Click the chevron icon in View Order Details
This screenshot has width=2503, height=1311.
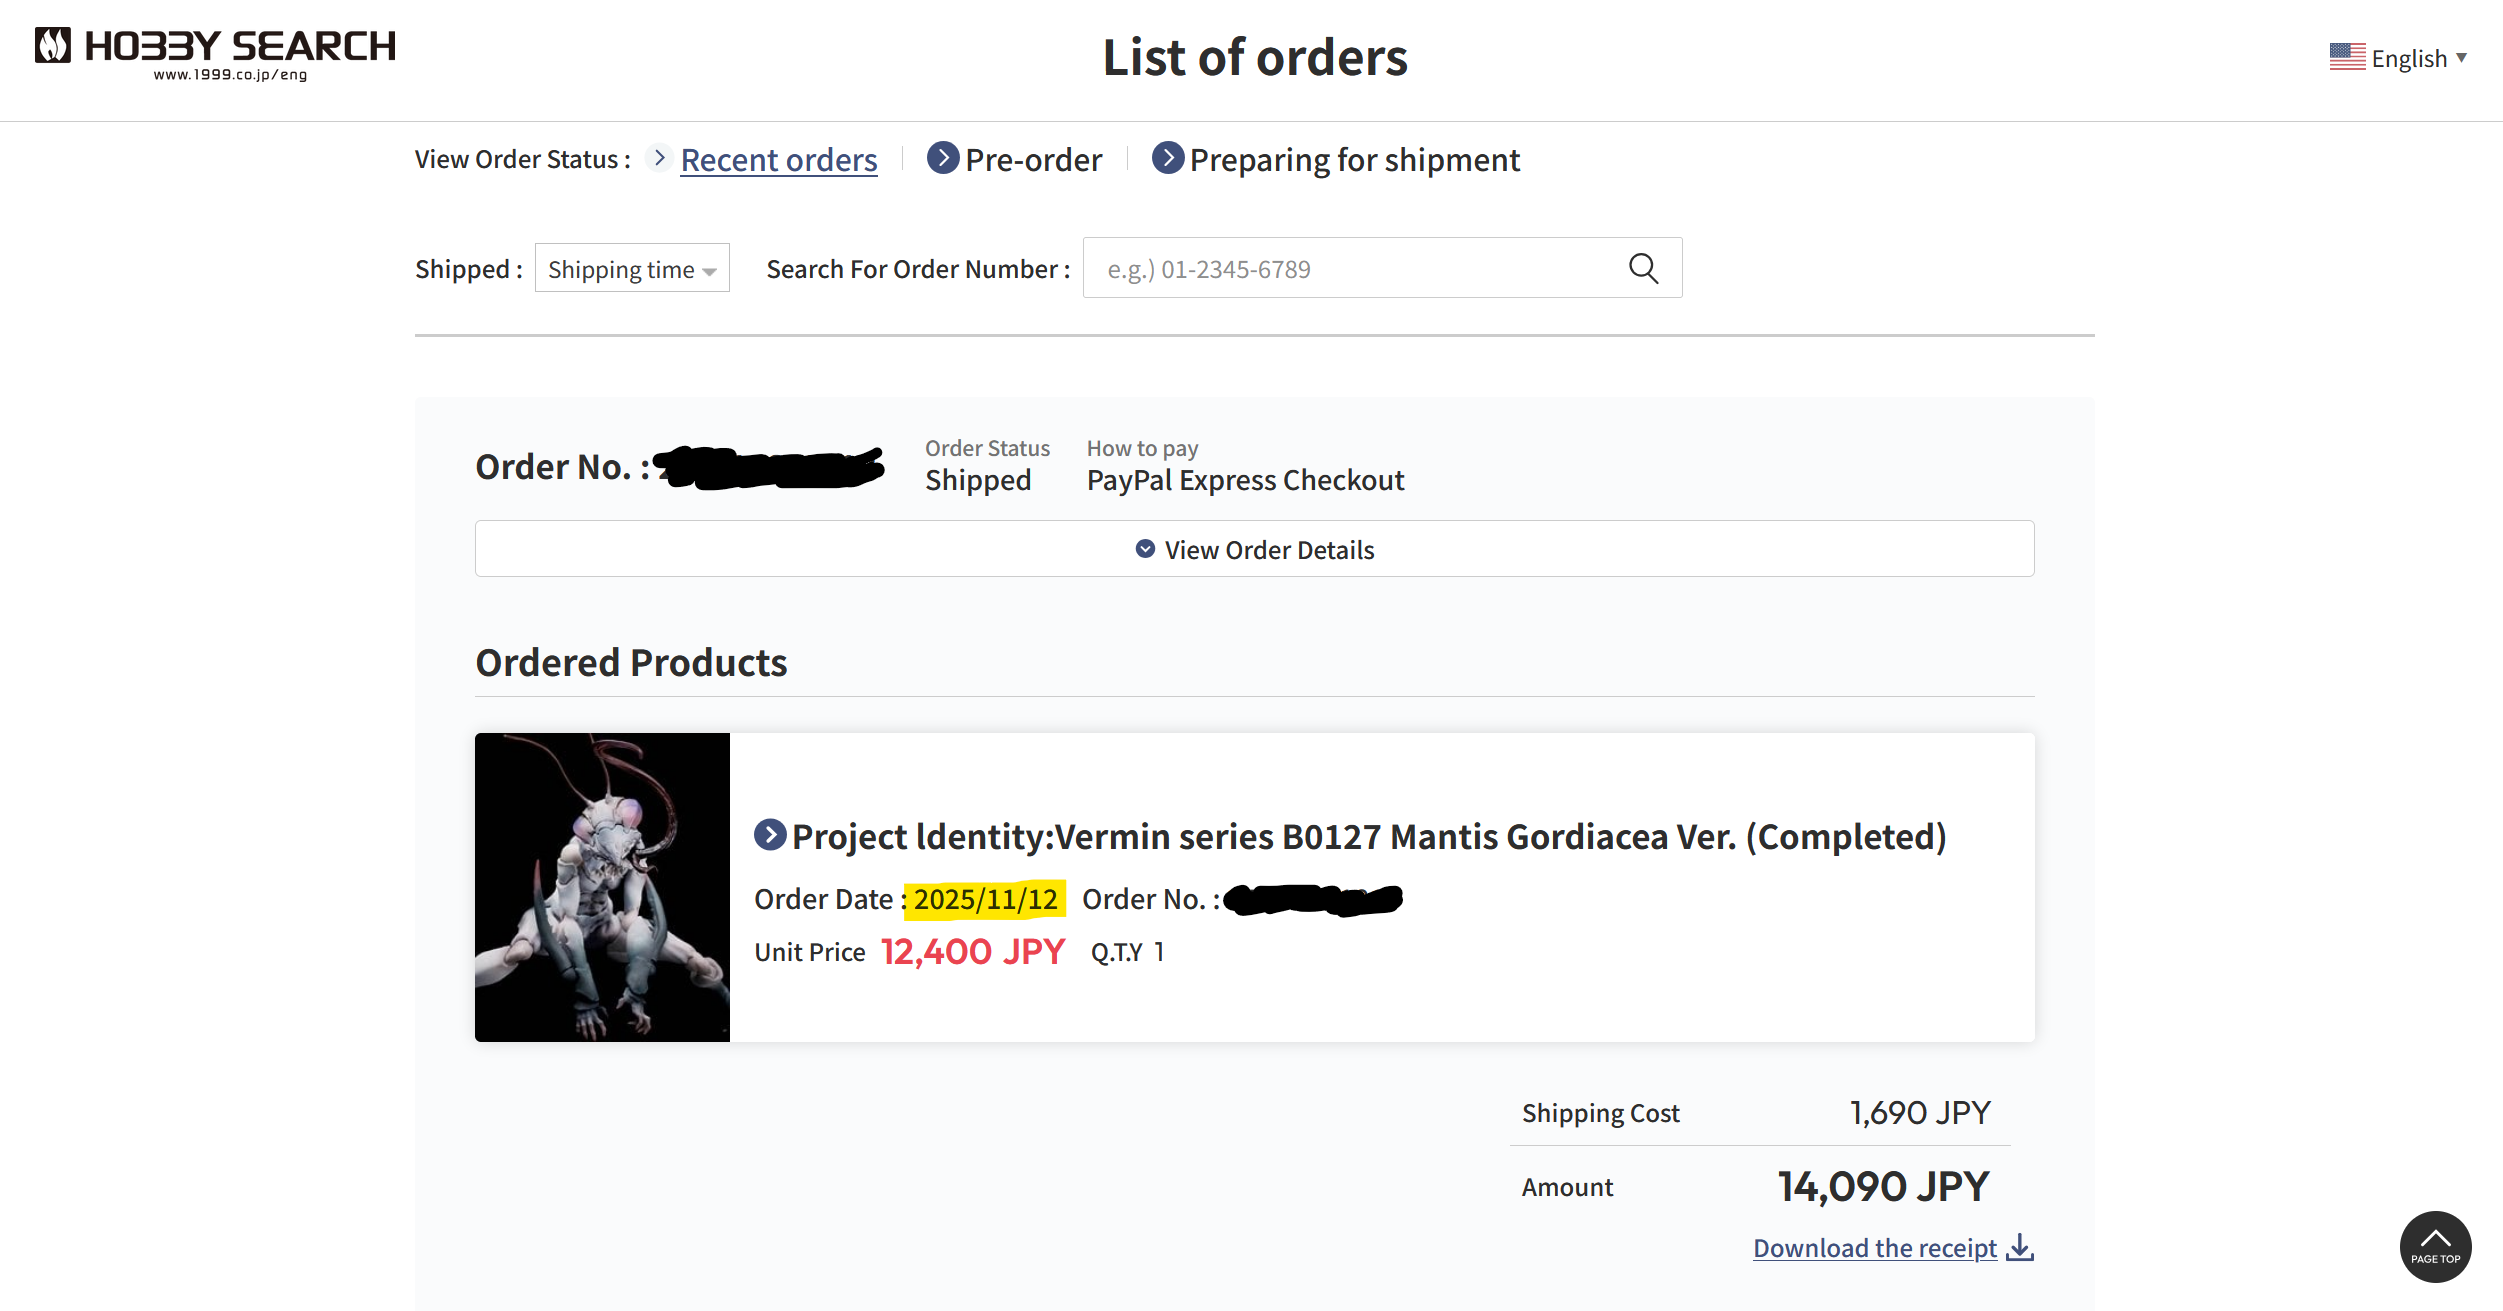coord(1145,549)
